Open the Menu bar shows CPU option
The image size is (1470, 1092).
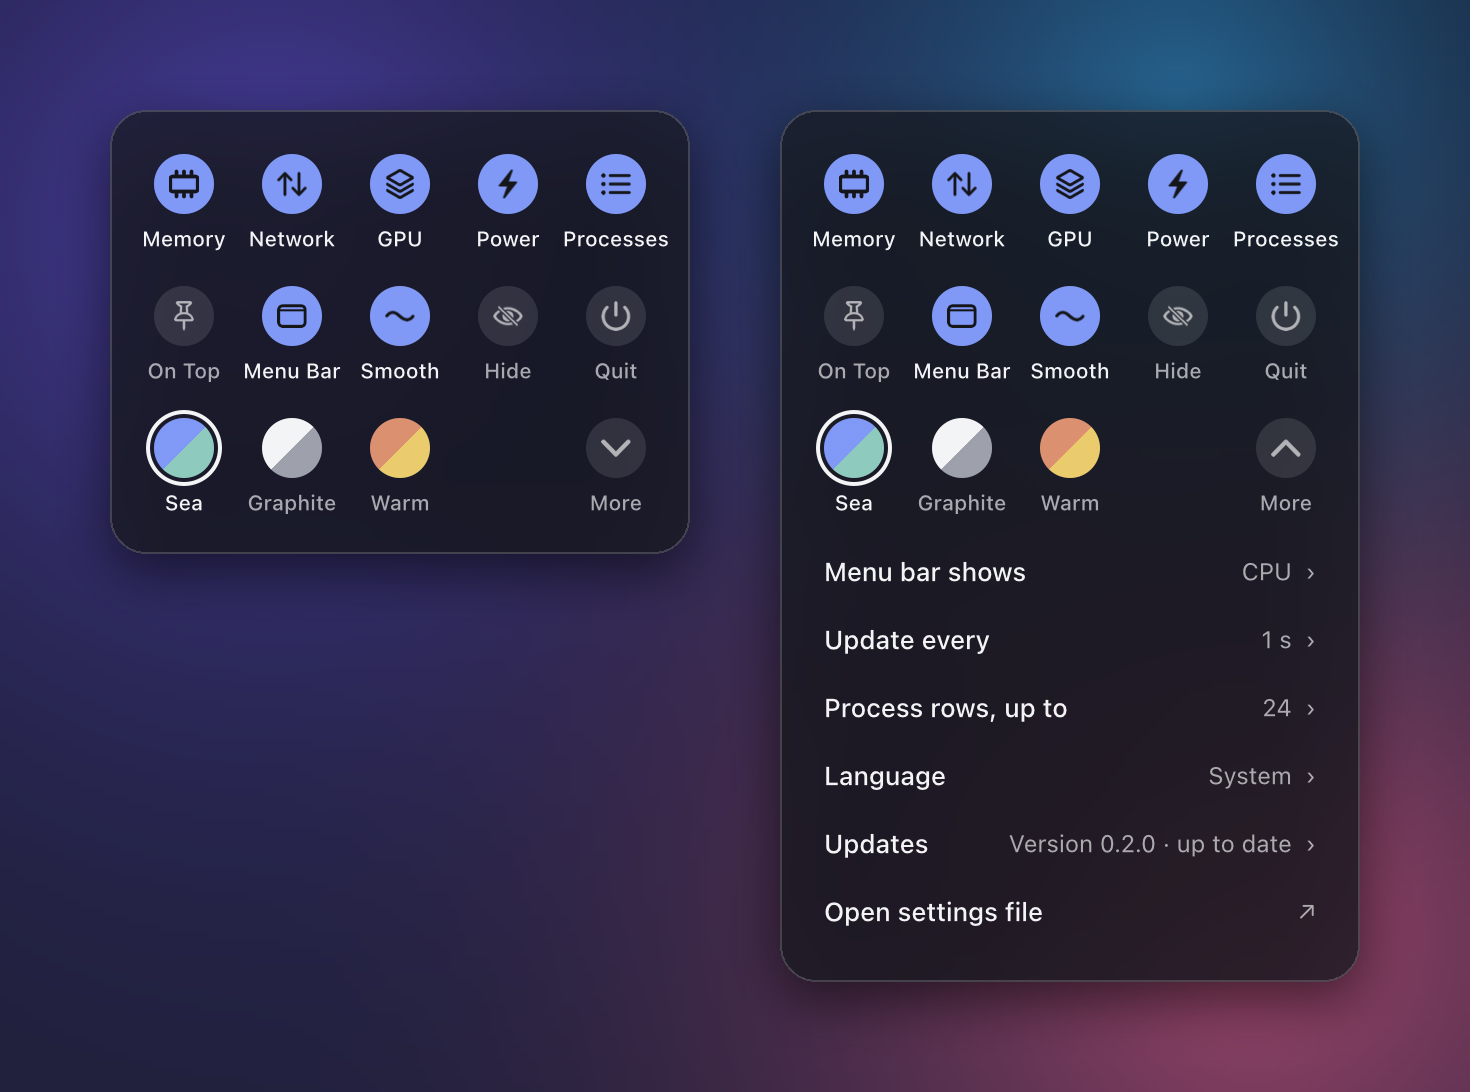tap(1070, 572)
